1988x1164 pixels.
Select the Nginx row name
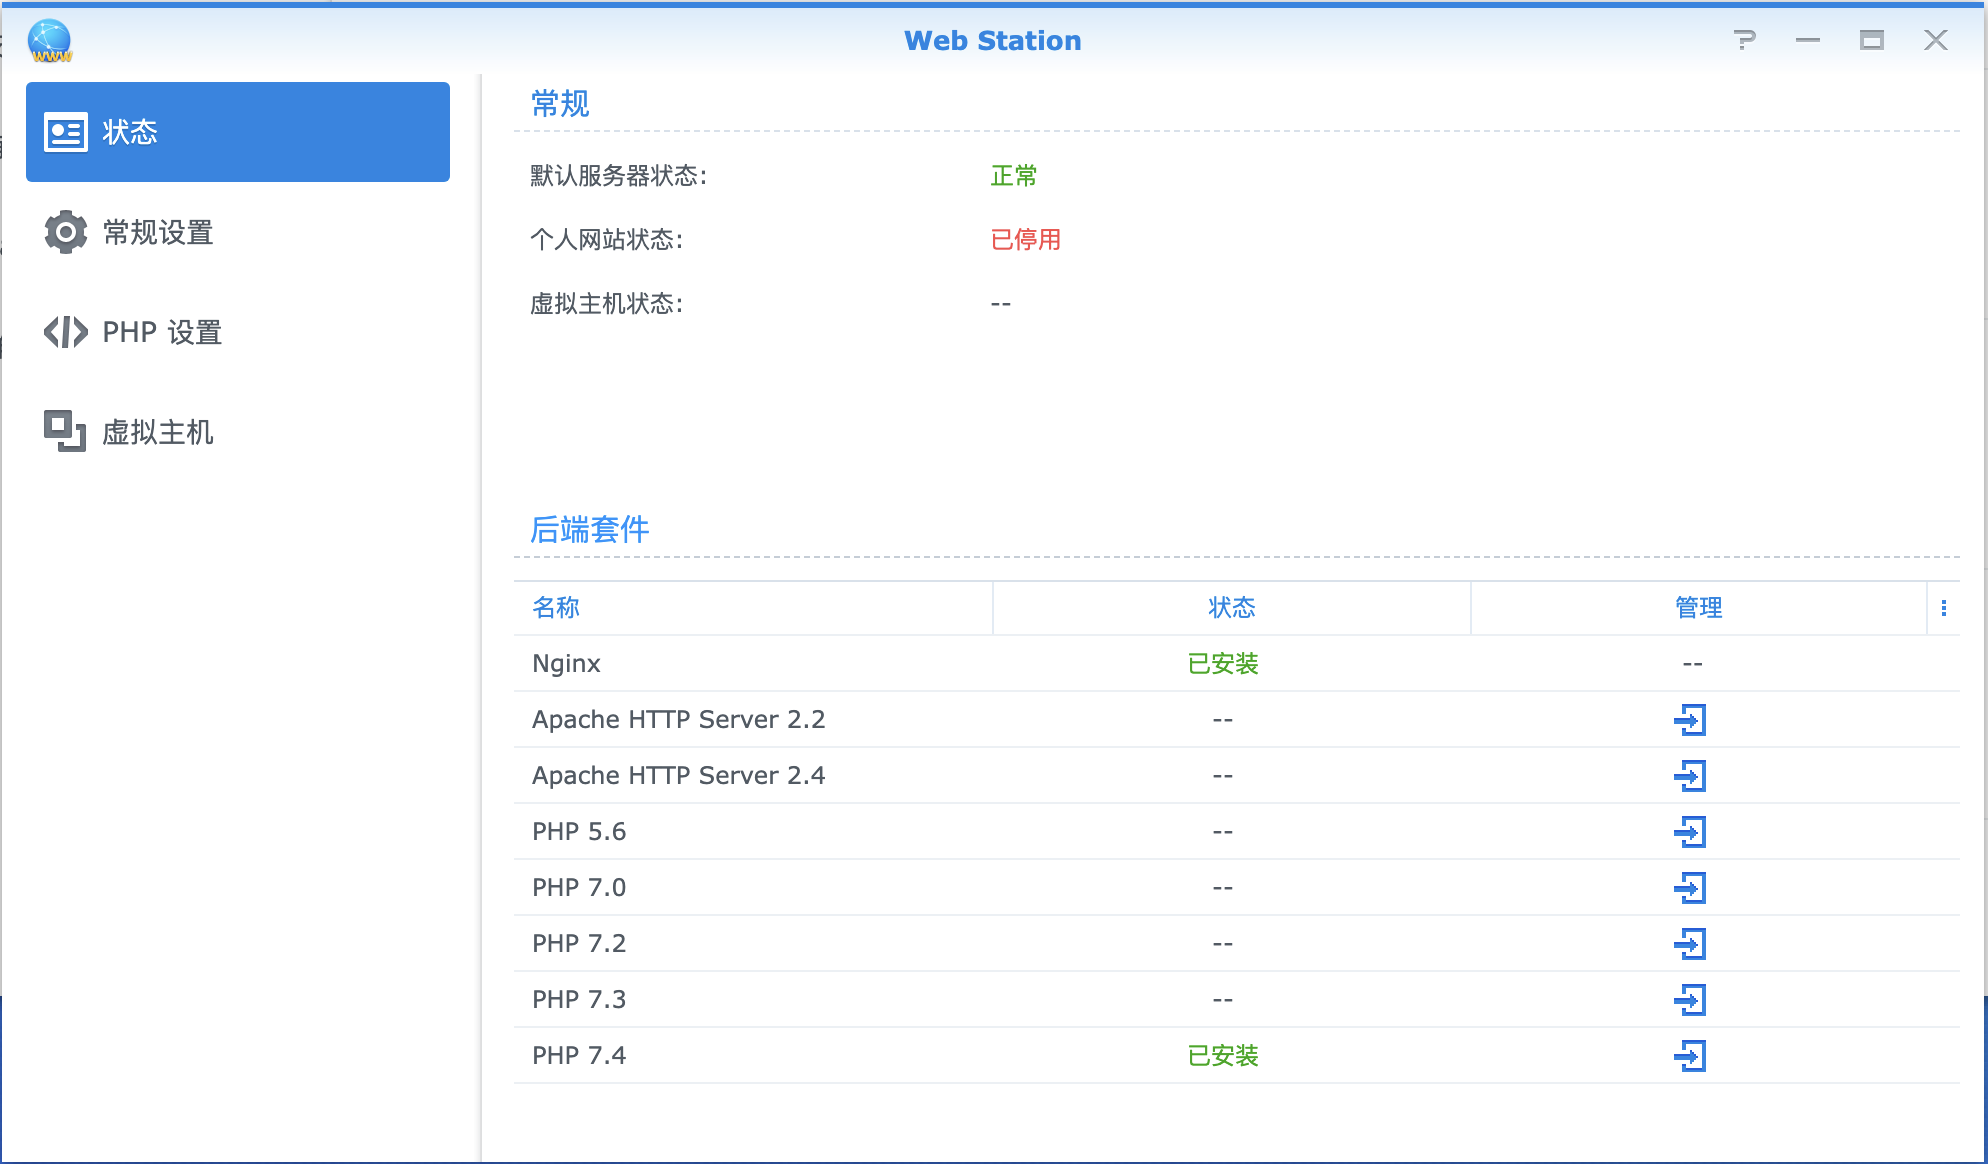(566, 664)
